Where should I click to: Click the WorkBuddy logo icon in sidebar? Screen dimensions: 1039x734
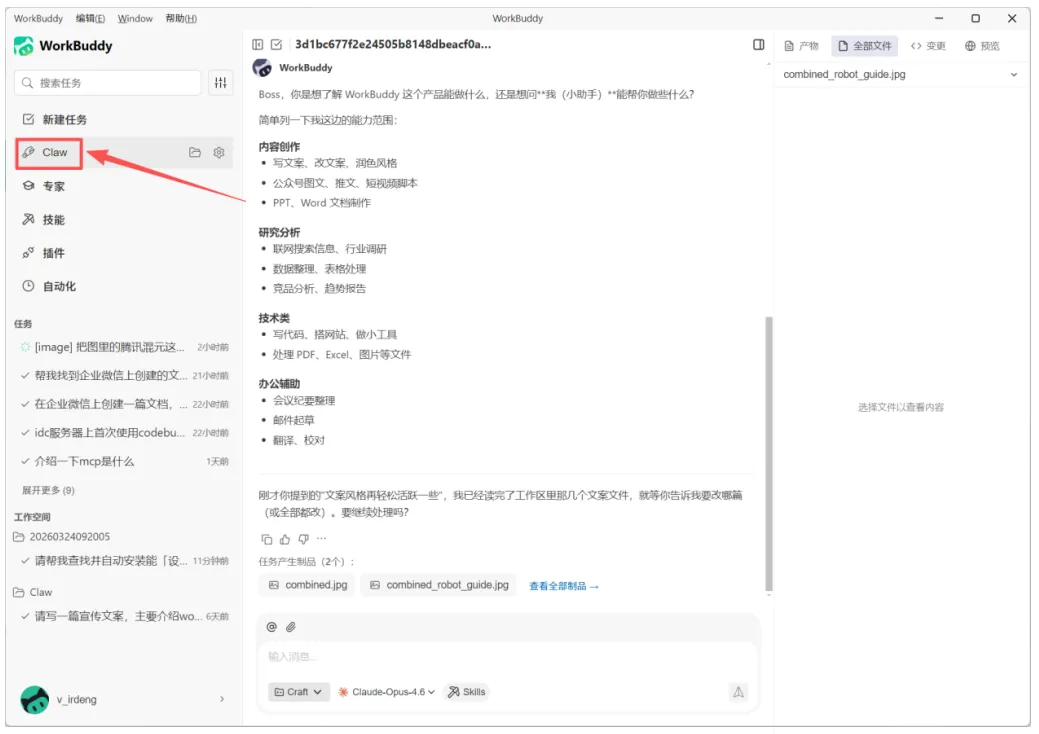24,46
